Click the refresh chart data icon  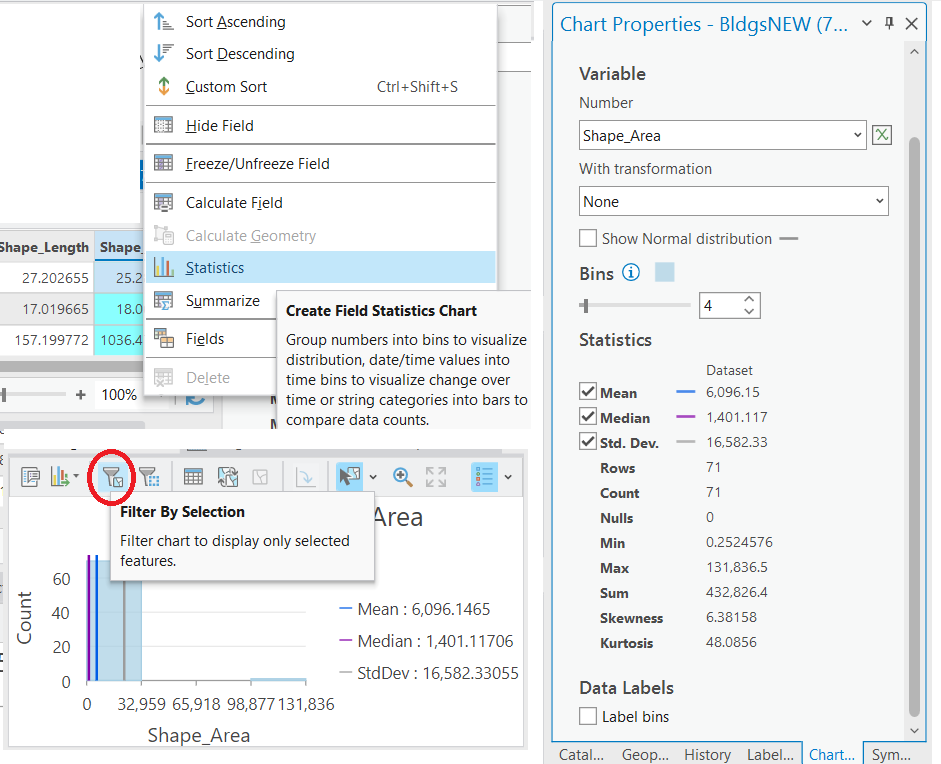226,477
